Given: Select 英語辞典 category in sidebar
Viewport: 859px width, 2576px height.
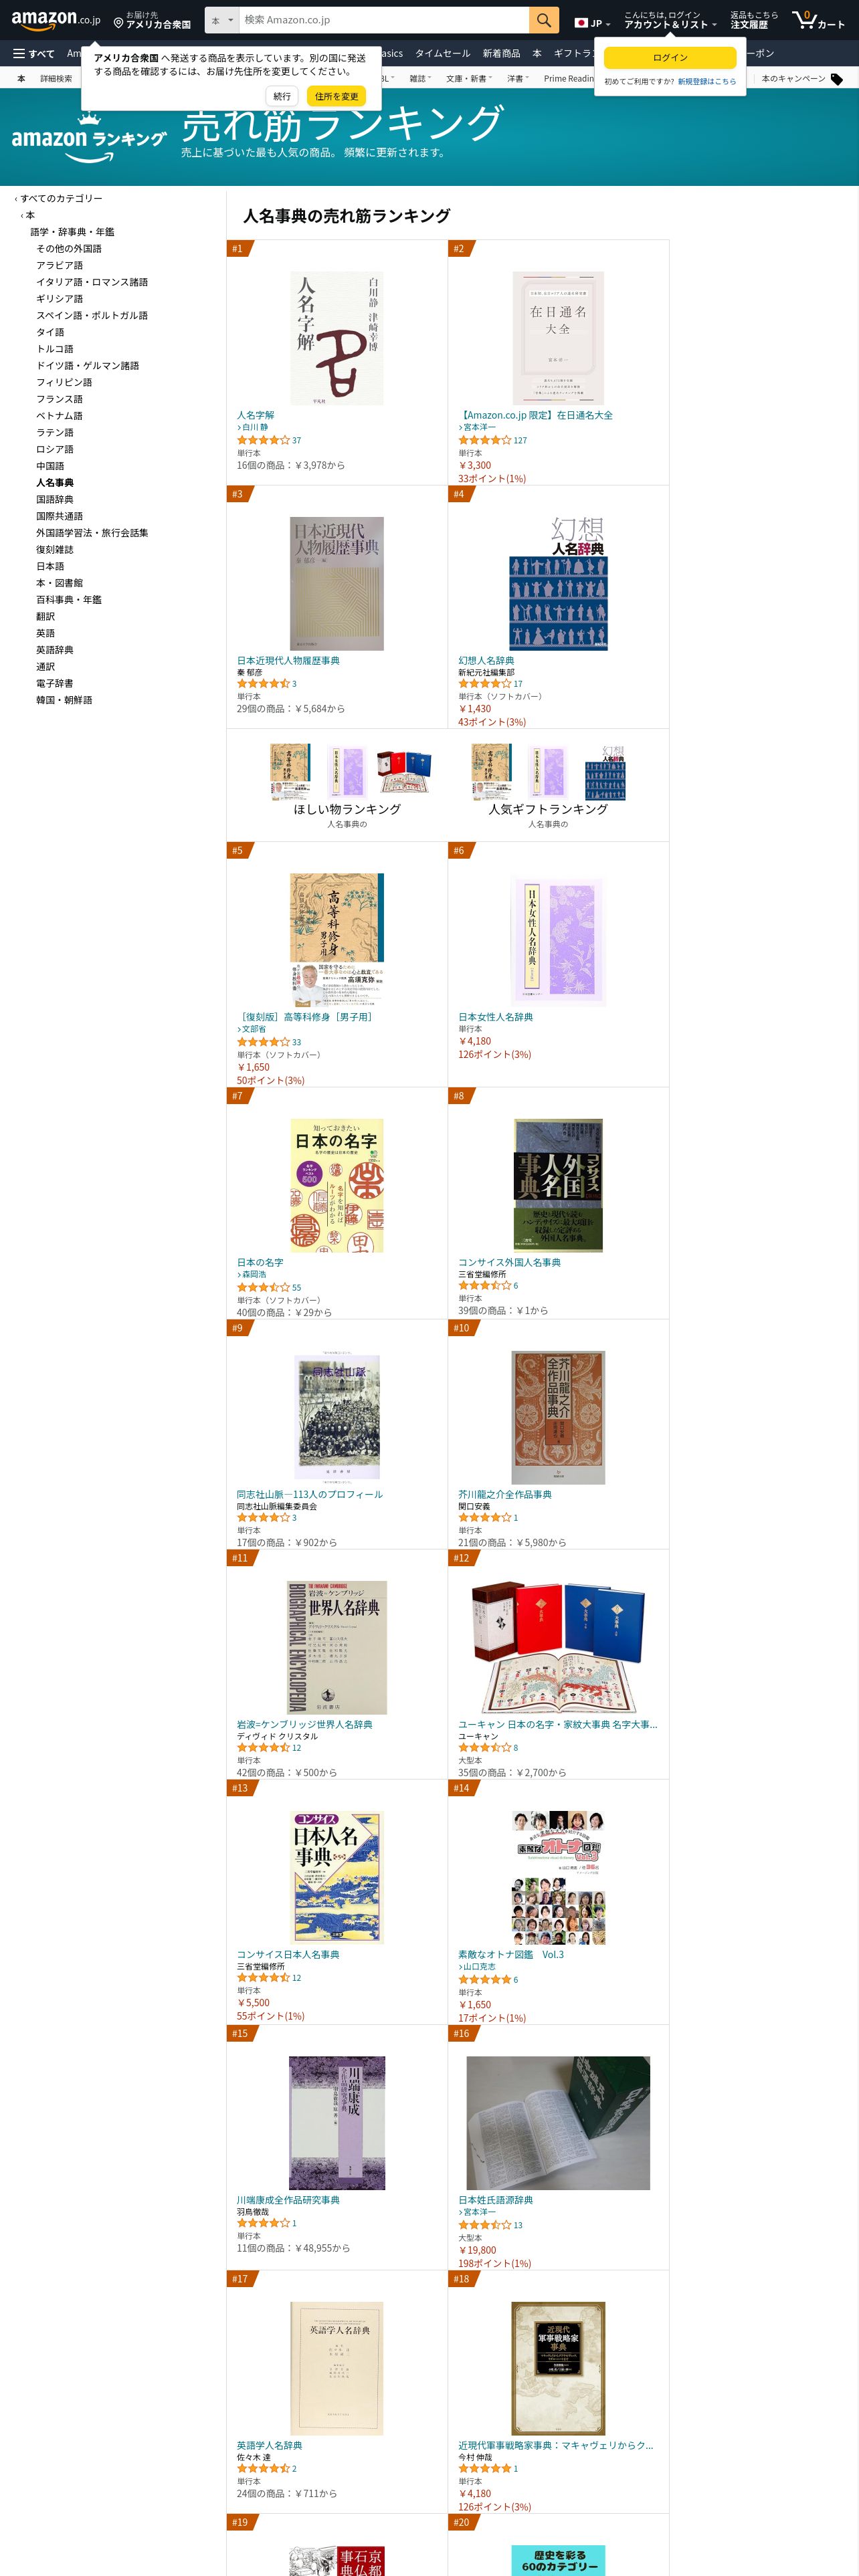Looking at the screenshot, I should point(55,650).
